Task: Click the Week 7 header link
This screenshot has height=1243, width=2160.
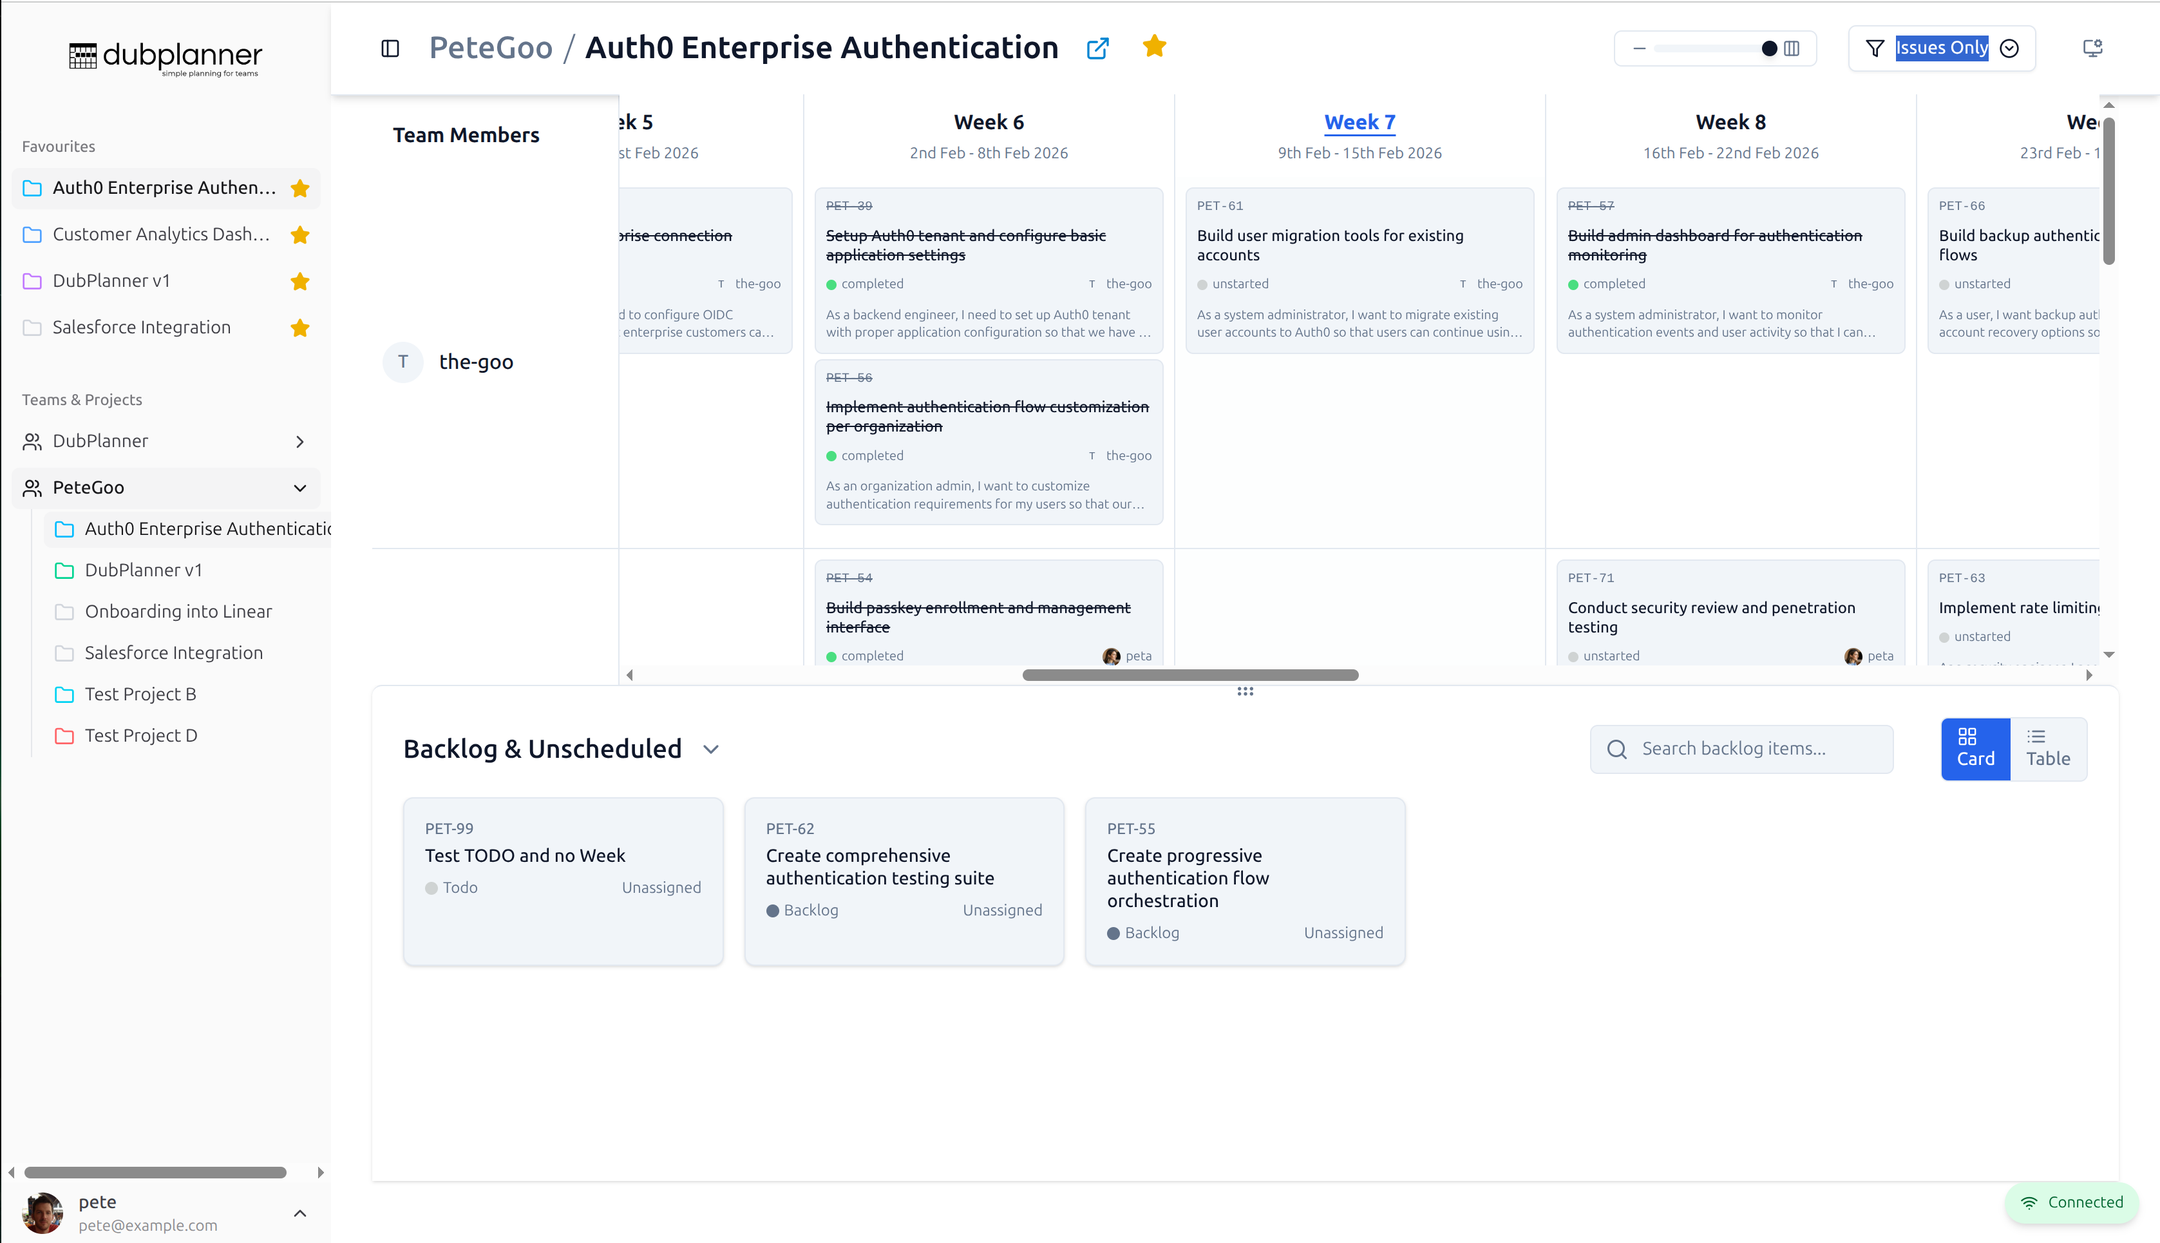Action: [1359, 122]
